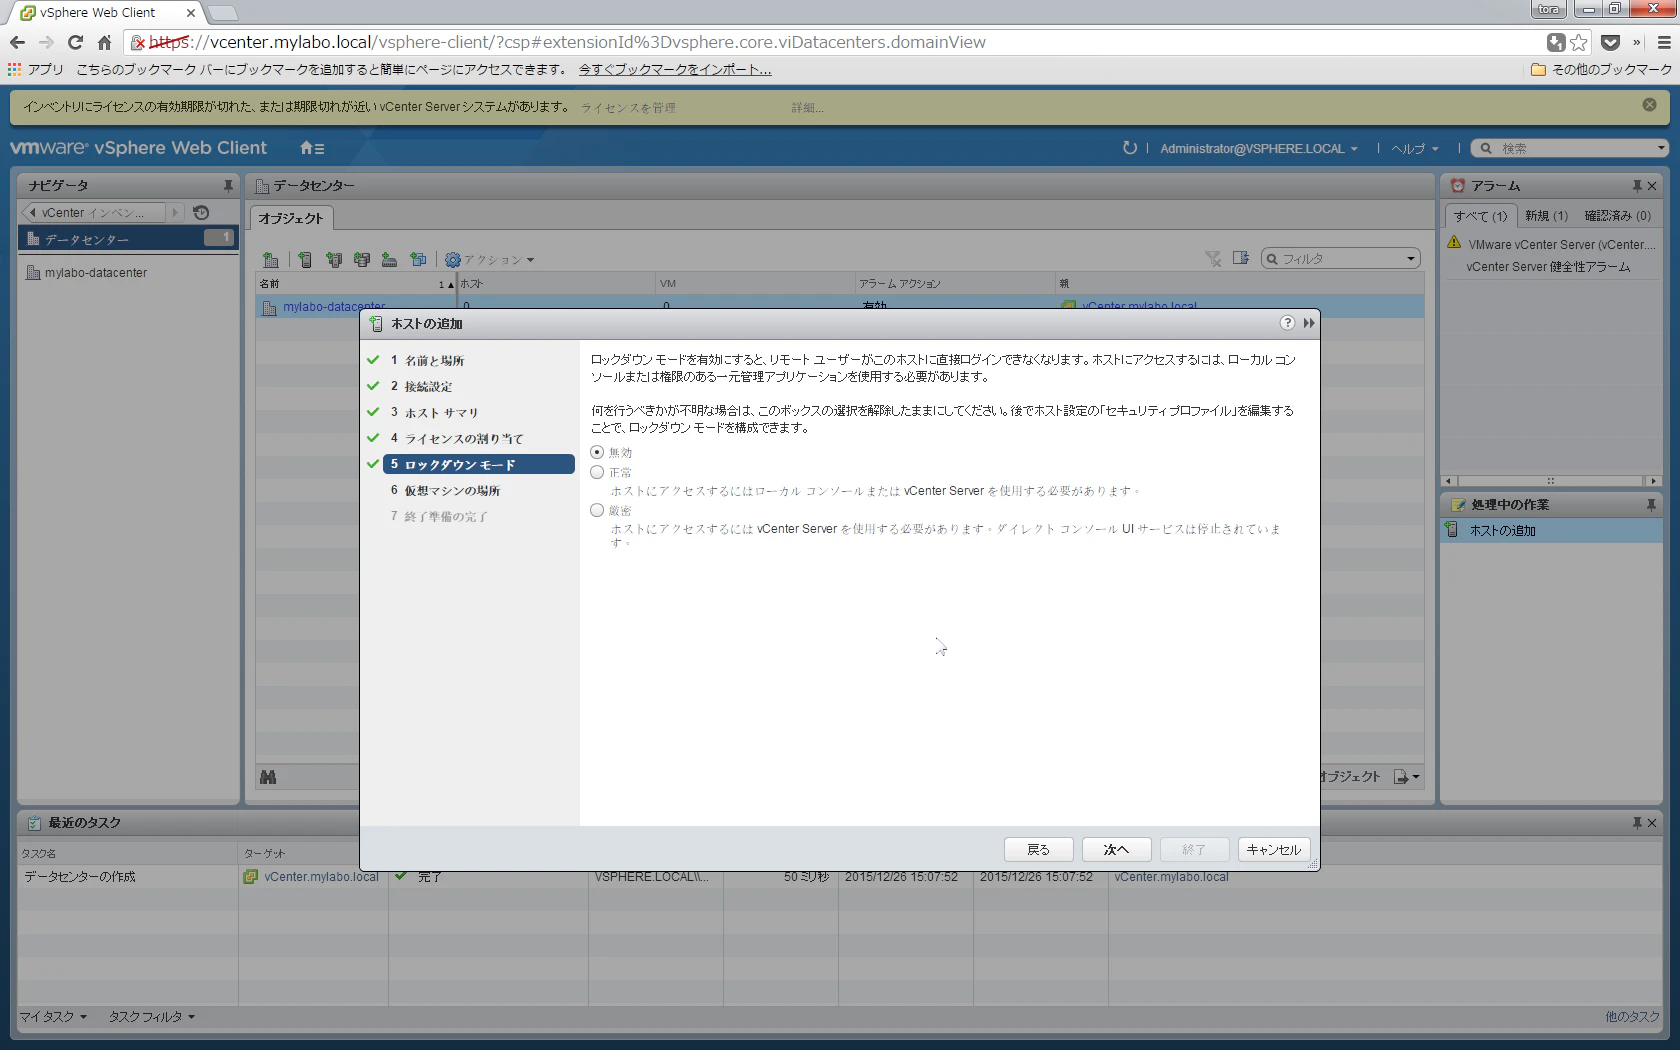The image size is (1680, 1050).
Task: Click the ライセンスを管理 link in warning banner
Action: pyautogui.click(x=628, y=108)
